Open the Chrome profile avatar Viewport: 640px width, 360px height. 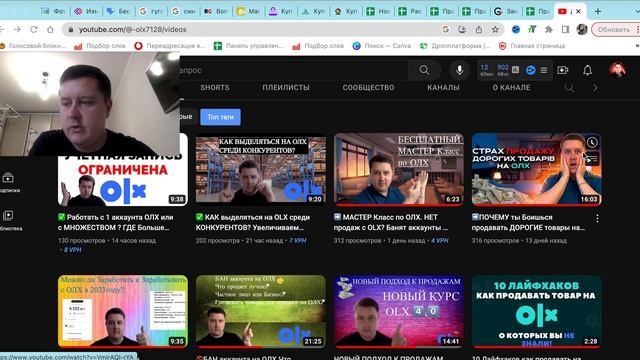tap(582, 29)
